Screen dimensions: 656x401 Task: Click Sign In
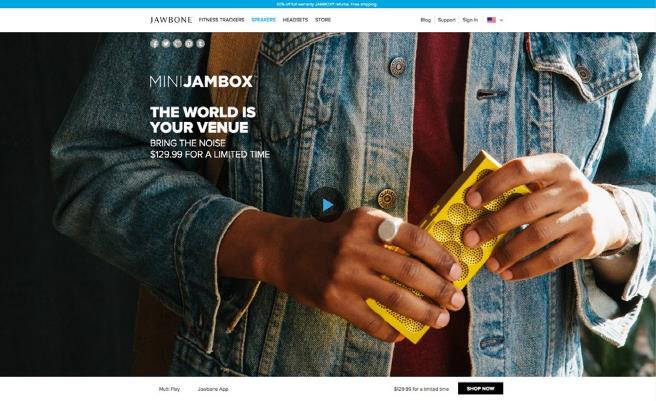(470, 20)
